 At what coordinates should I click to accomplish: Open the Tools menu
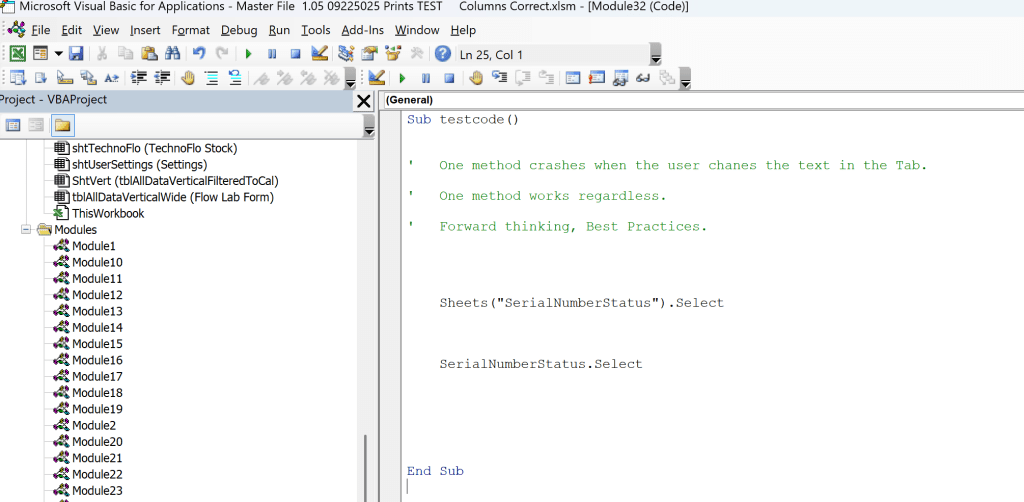tap(316, 30)
